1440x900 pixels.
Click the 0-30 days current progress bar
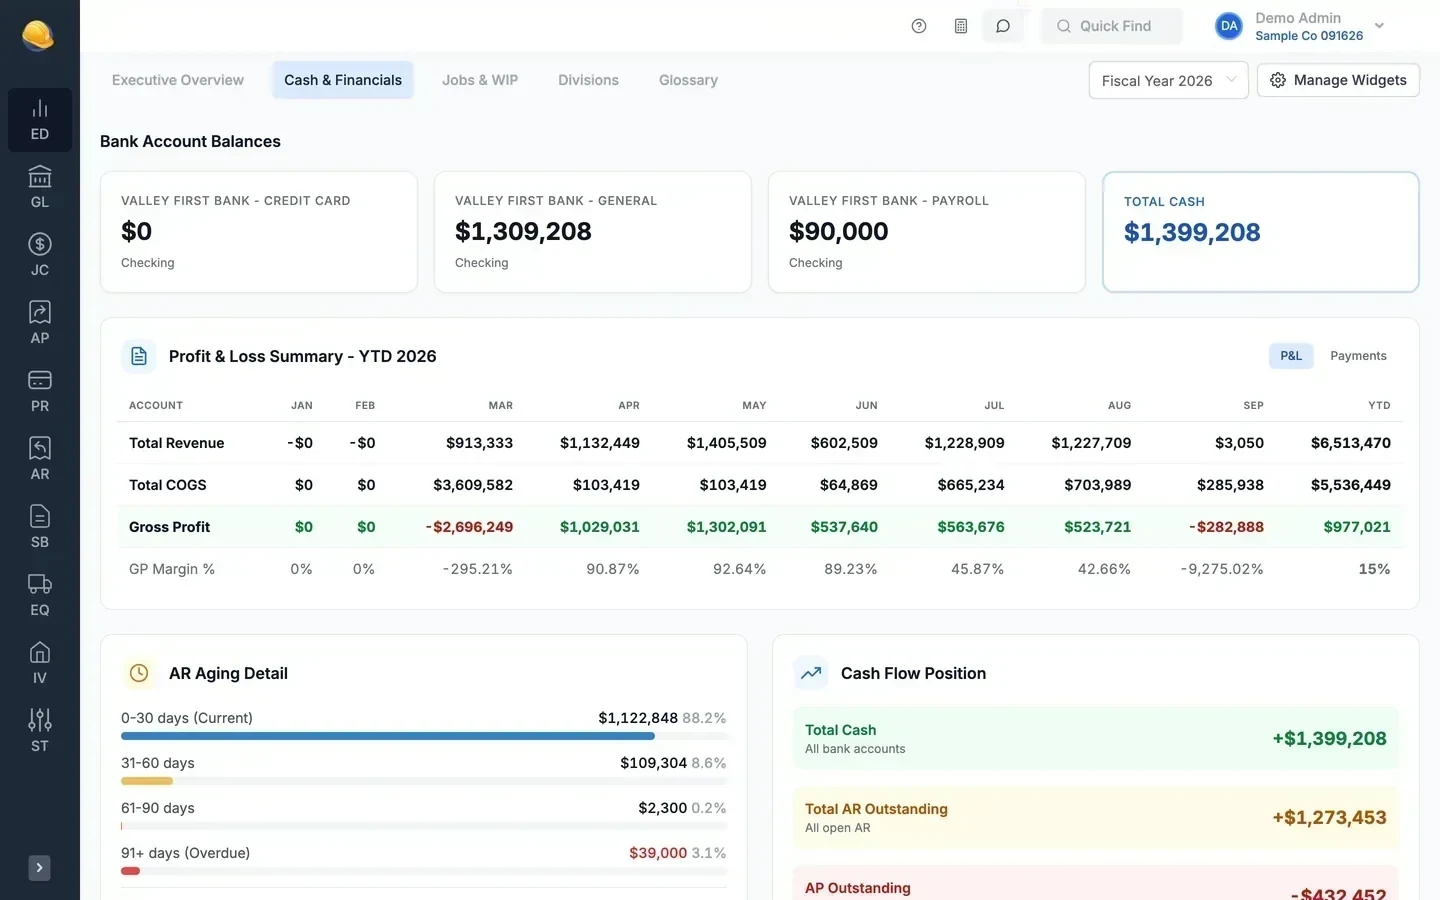pos(424,736)
